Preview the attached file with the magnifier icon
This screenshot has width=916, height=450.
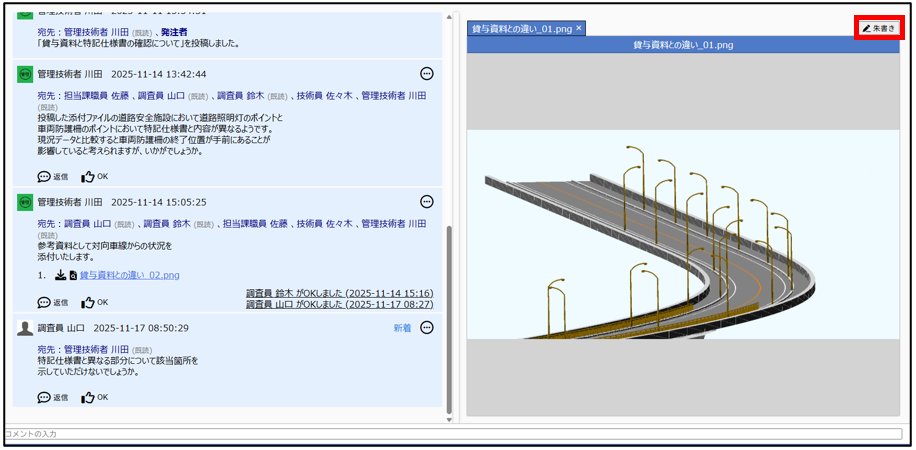(x=73, y=275)
